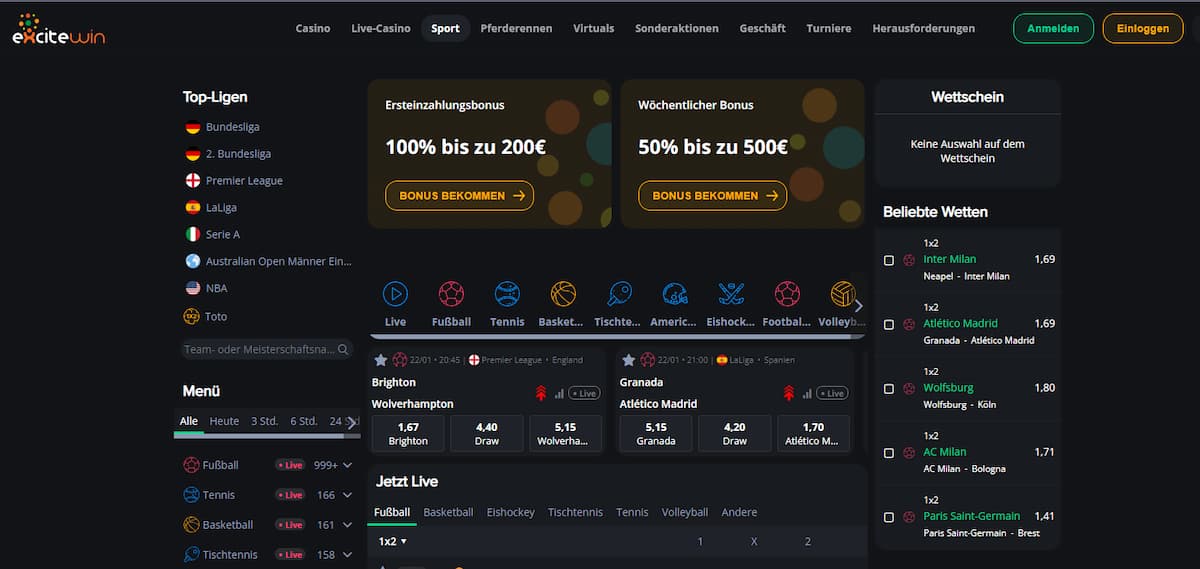The width and height of the screenshot is (1200, 569).
Task: Switch to the Basketball live tab
Action: point(448,512)
